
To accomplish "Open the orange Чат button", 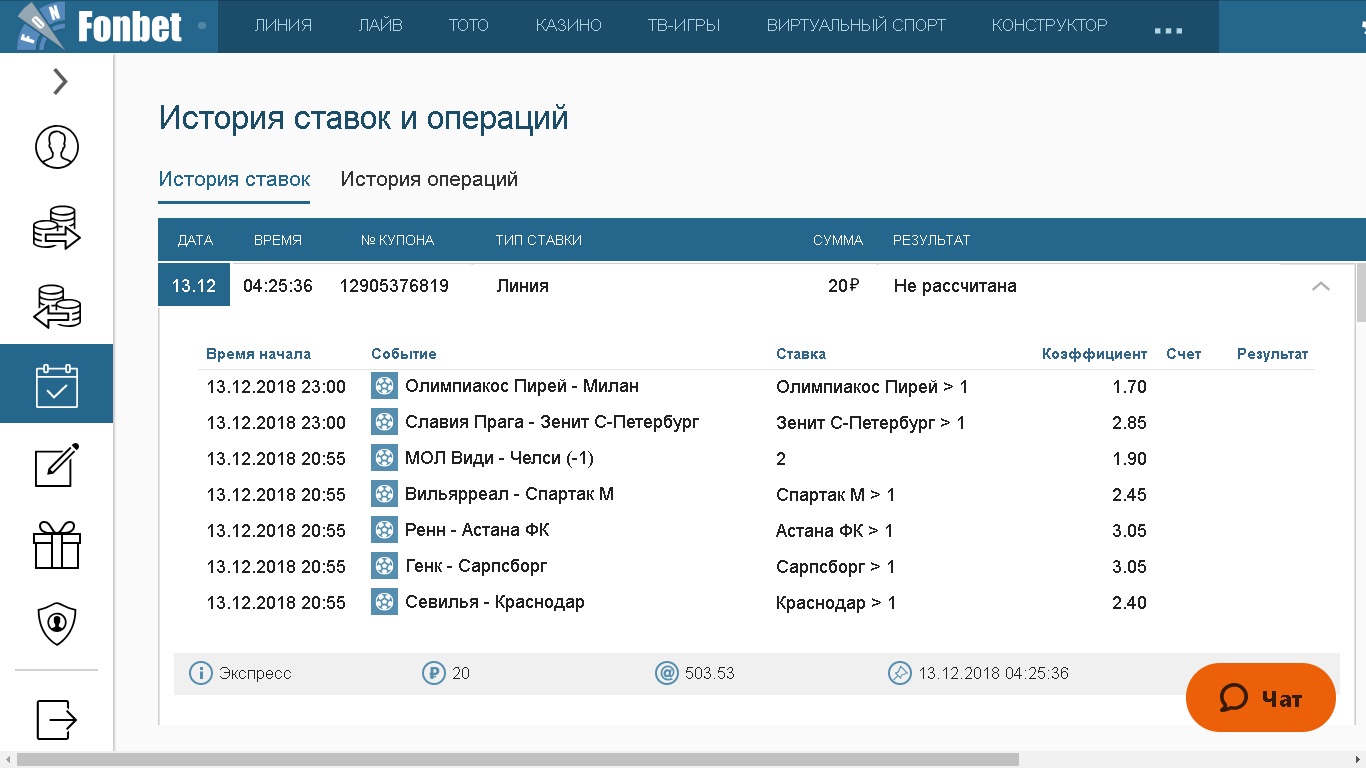I will (1260, 698).
